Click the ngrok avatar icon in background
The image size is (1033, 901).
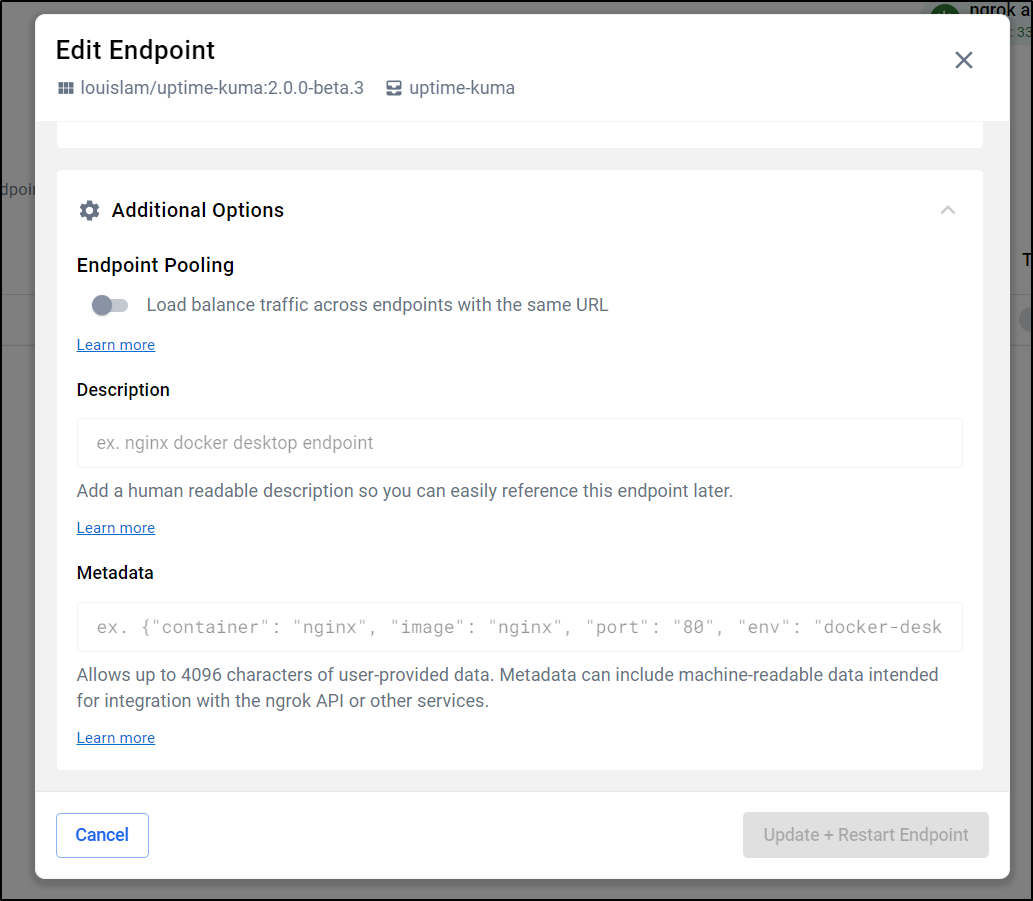[944, 14]
